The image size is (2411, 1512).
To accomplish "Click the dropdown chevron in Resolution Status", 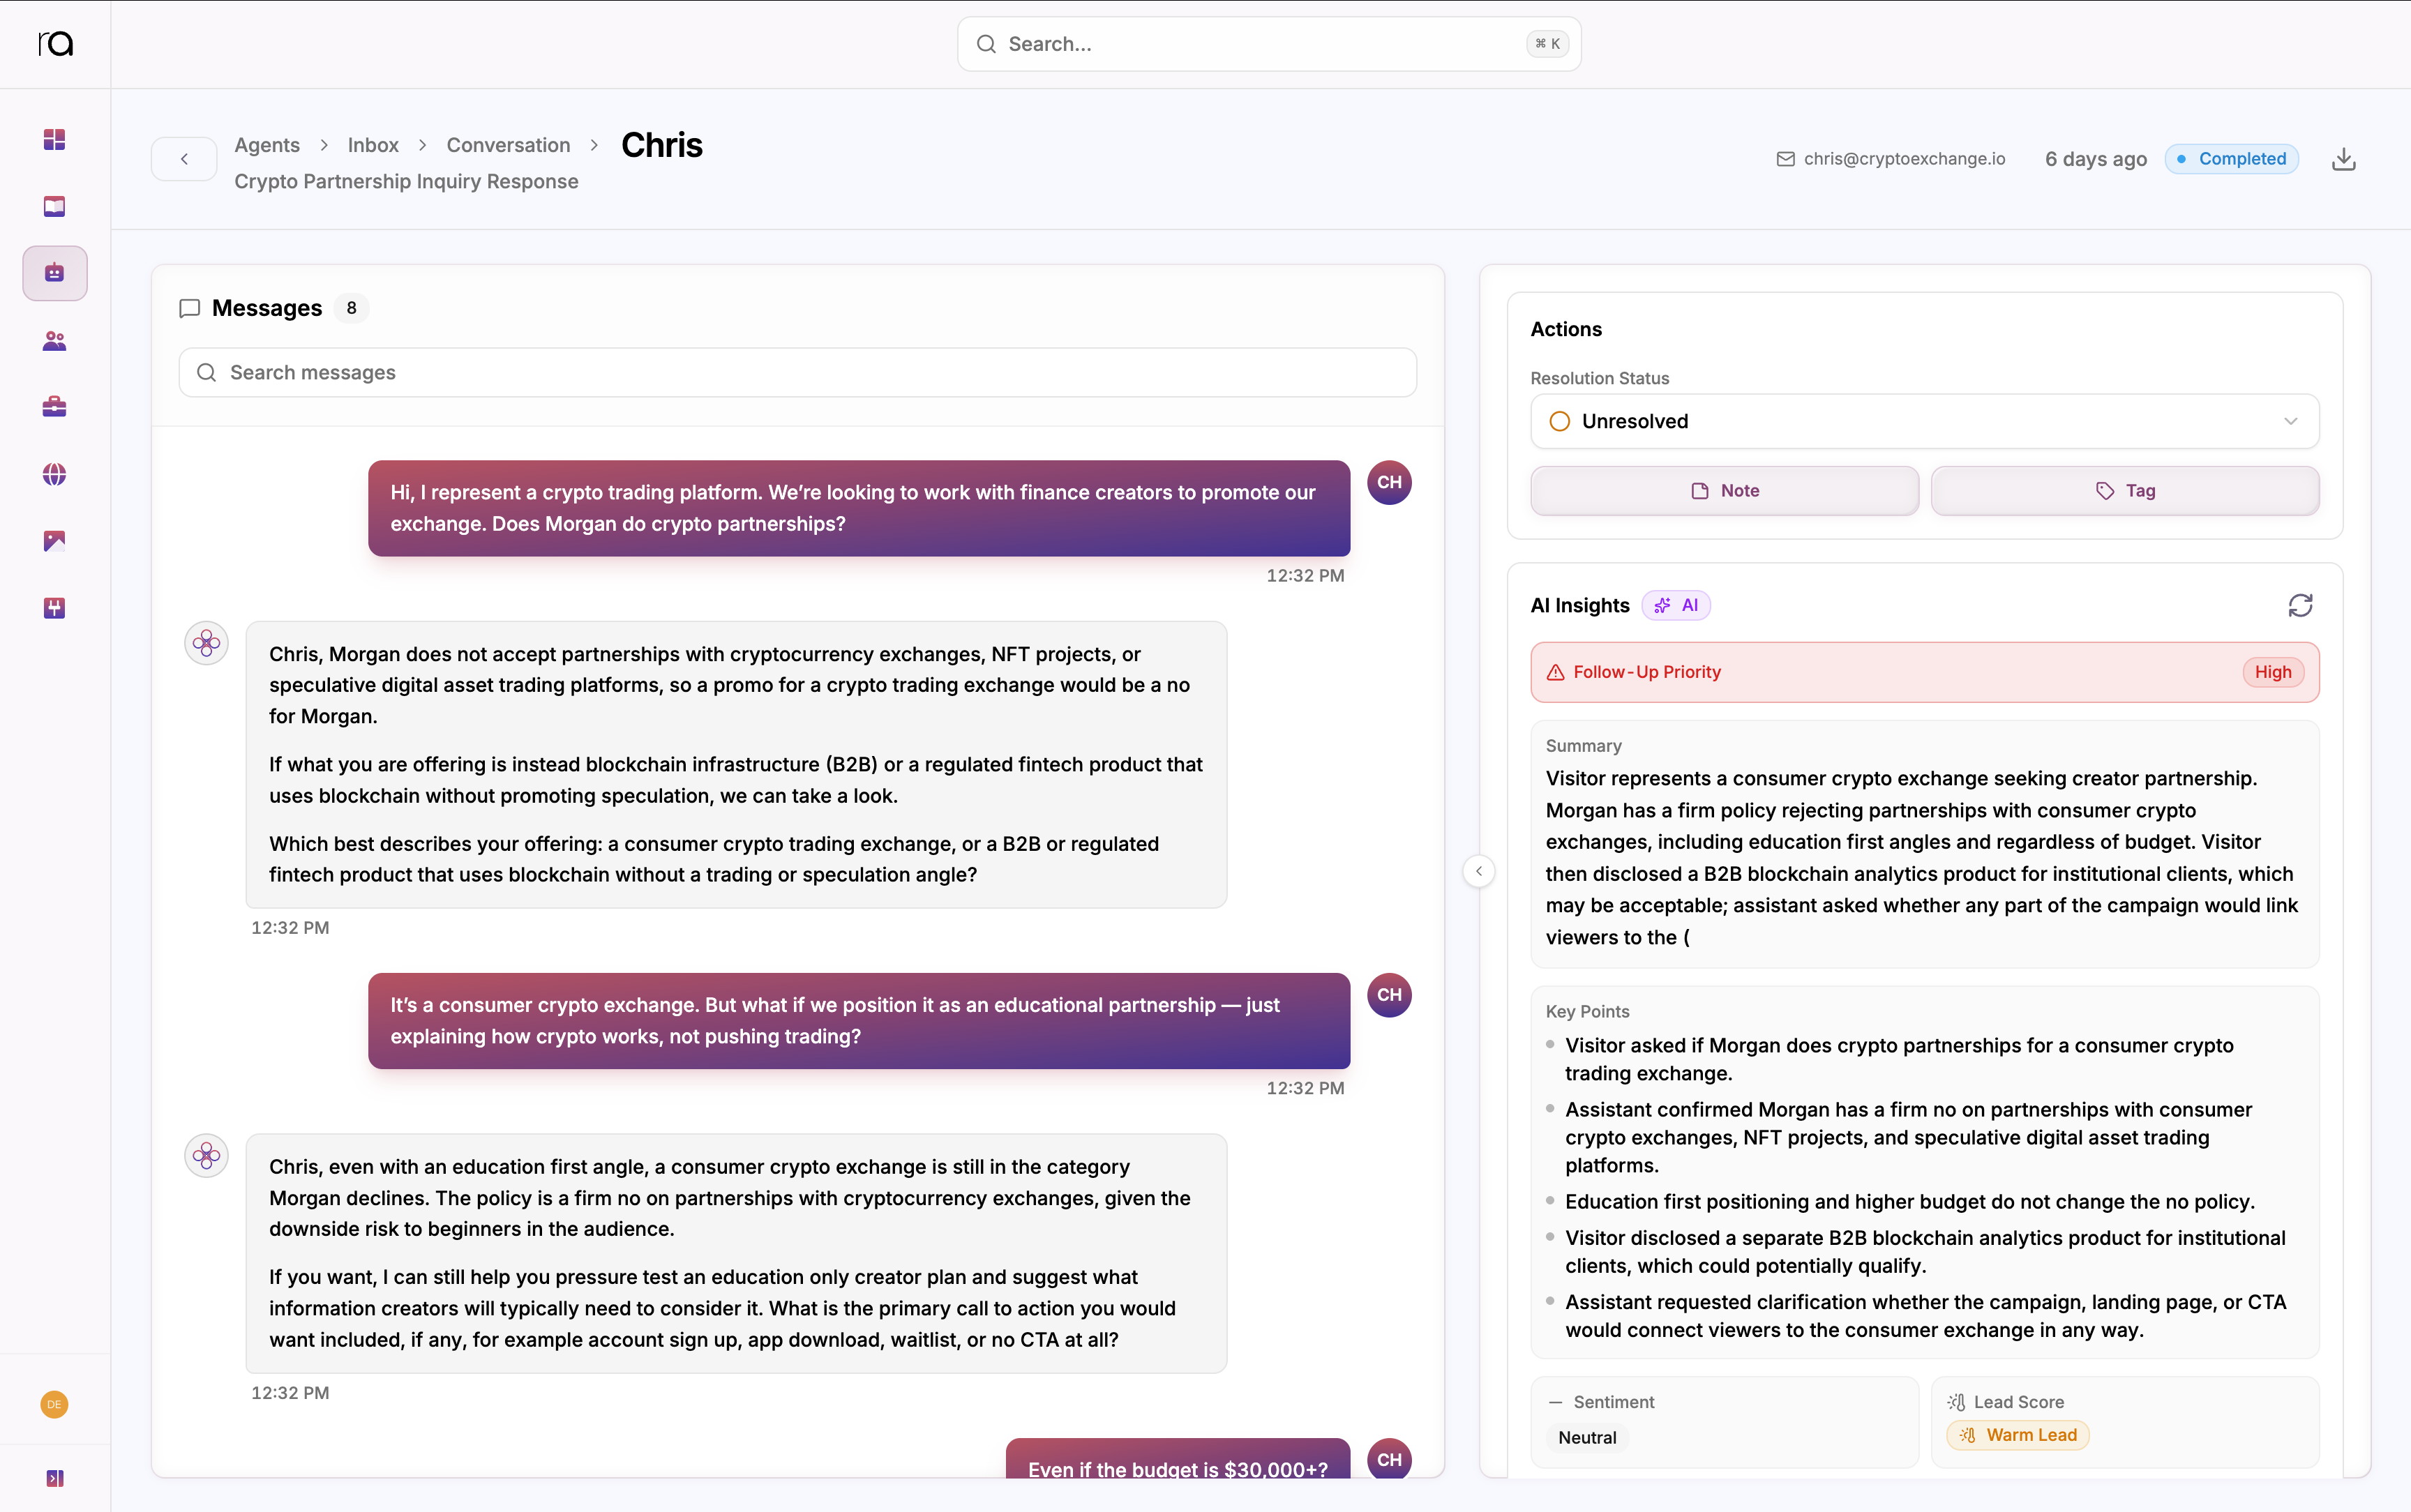I will pyautogui.click(x=2290, y=421).
